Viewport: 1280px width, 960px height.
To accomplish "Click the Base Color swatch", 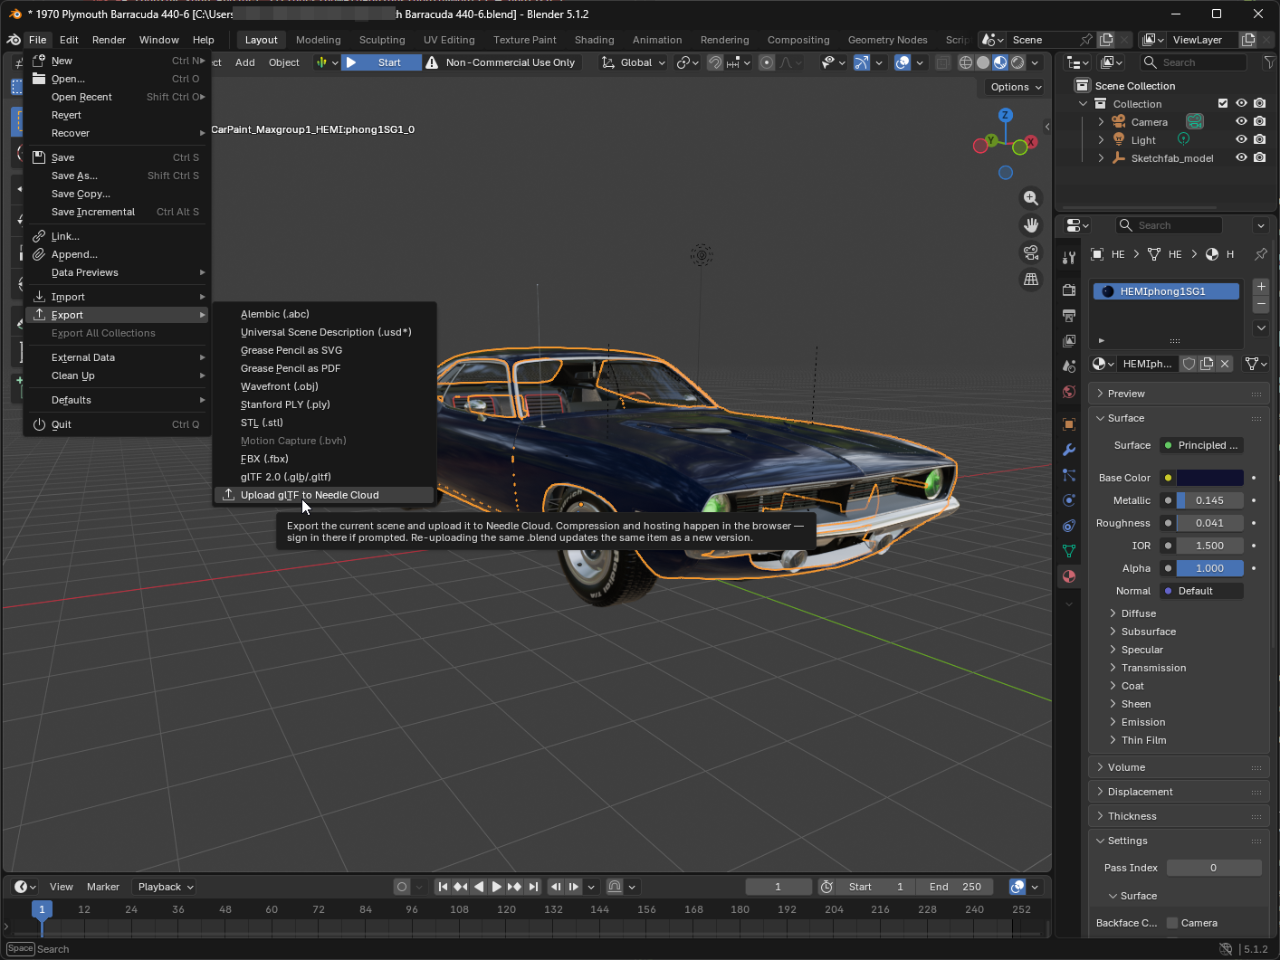I will pyautogui.click(x=1210, y=478).
